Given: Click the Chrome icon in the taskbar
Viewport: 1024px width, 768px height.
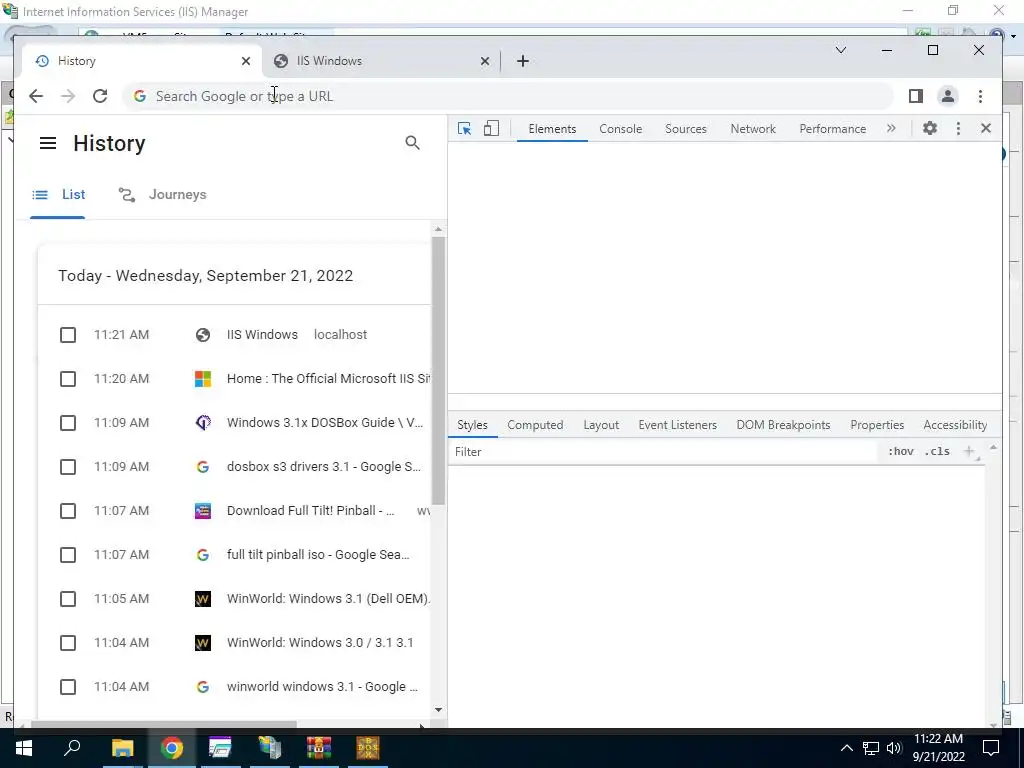Looking at the screenshot, I should 172,748.
